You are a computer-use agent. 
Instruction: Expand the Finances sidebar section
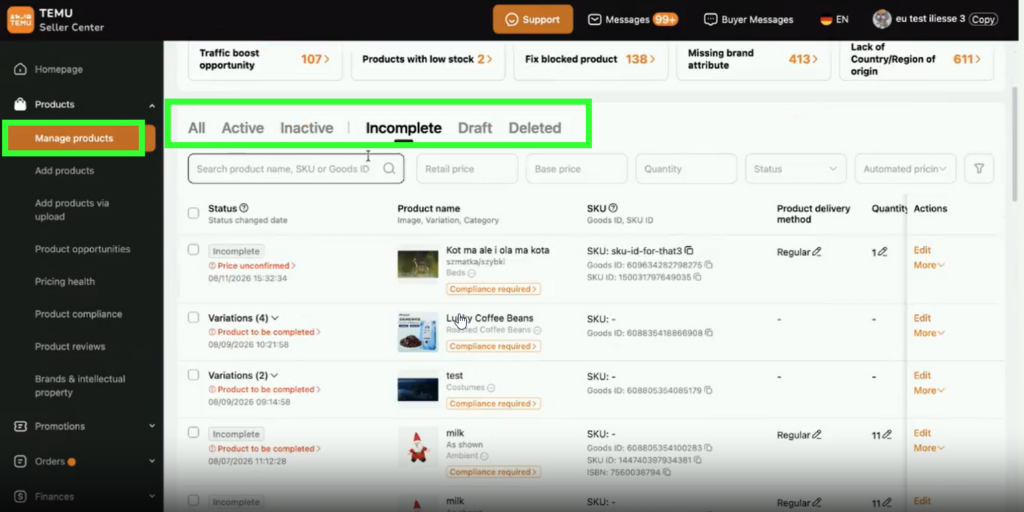152,496
